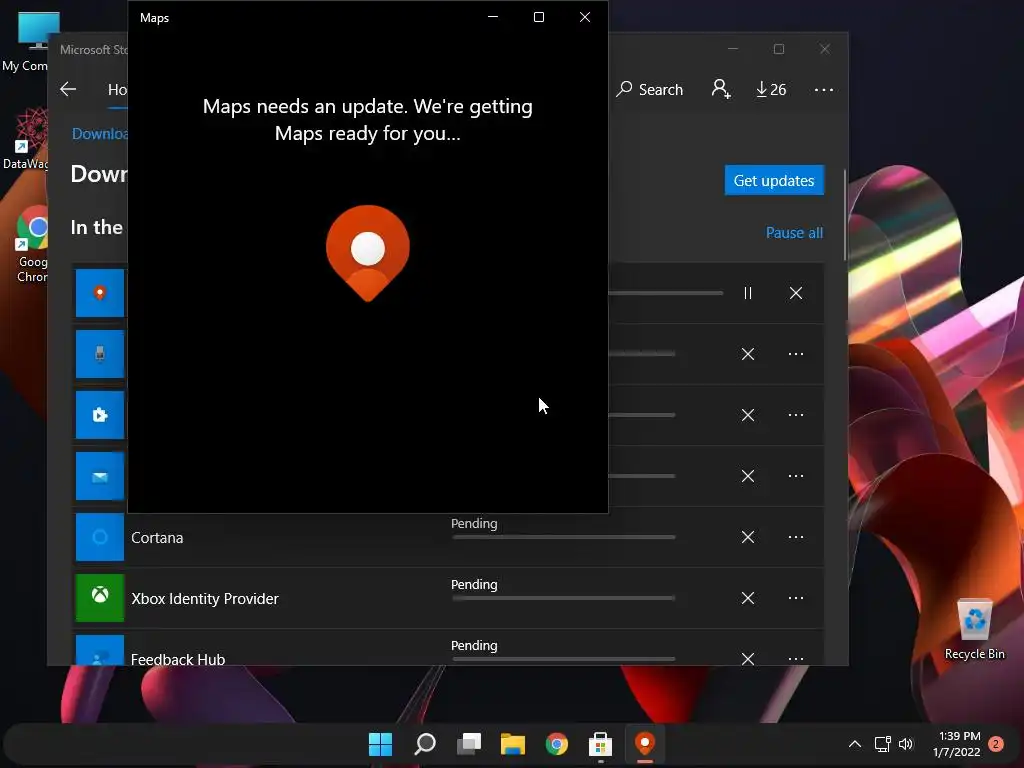Show hidden system tray icons
Viewport: 1024px width, 768px height.
[x=854, y=744]
